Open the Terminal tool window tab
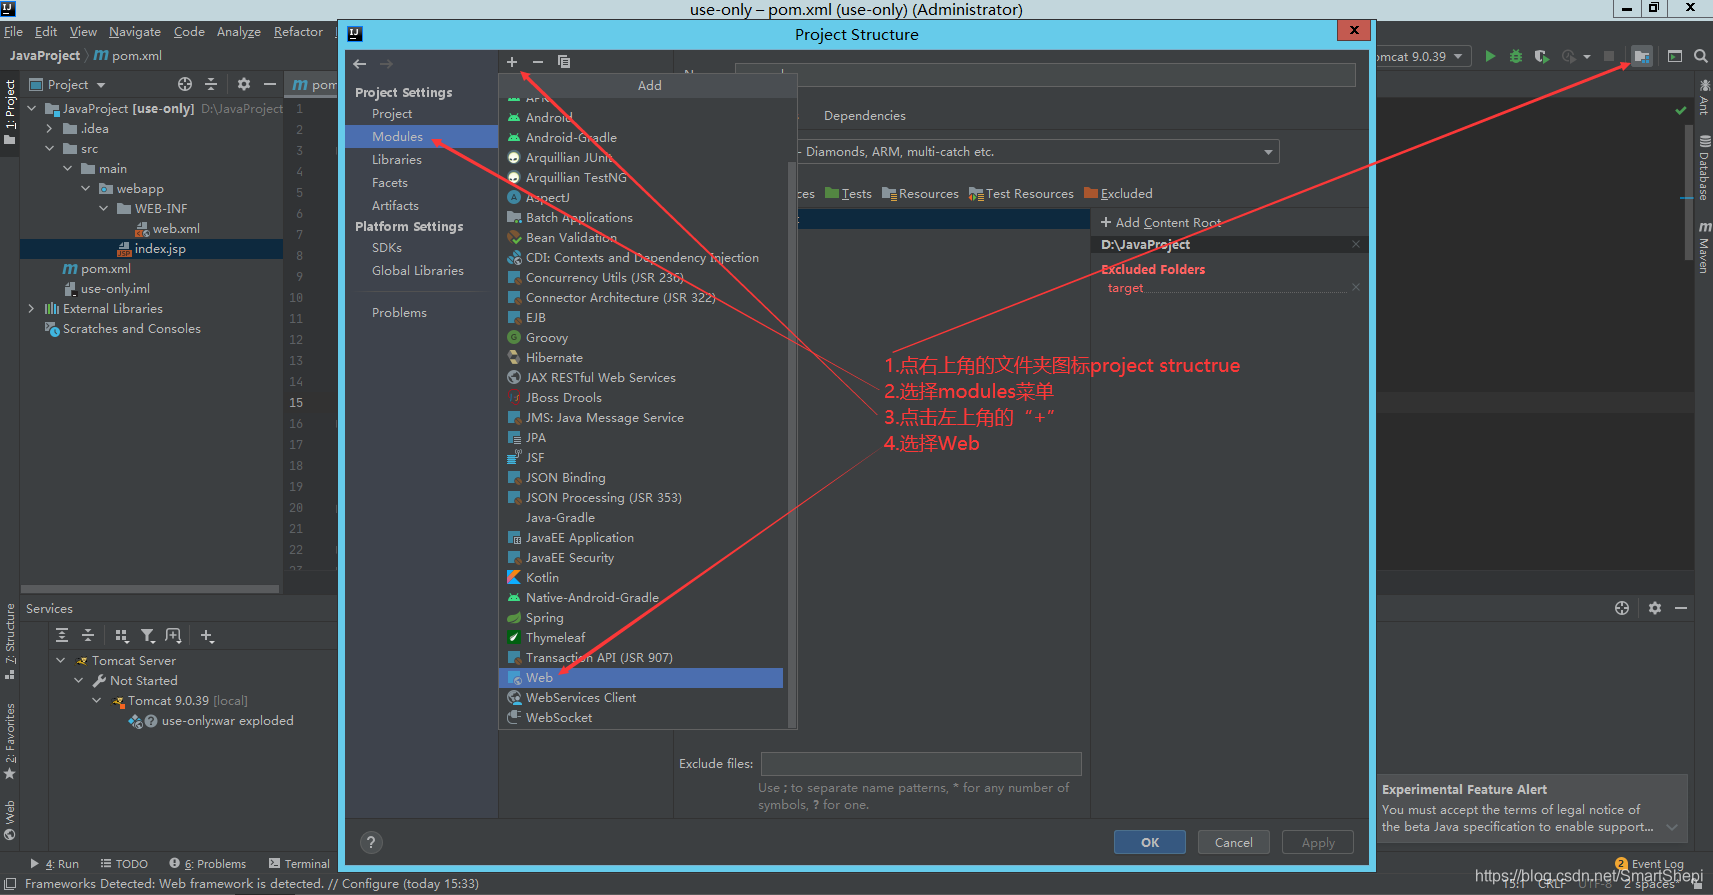This screenshot has height=895, width=1713. point(299,864)
